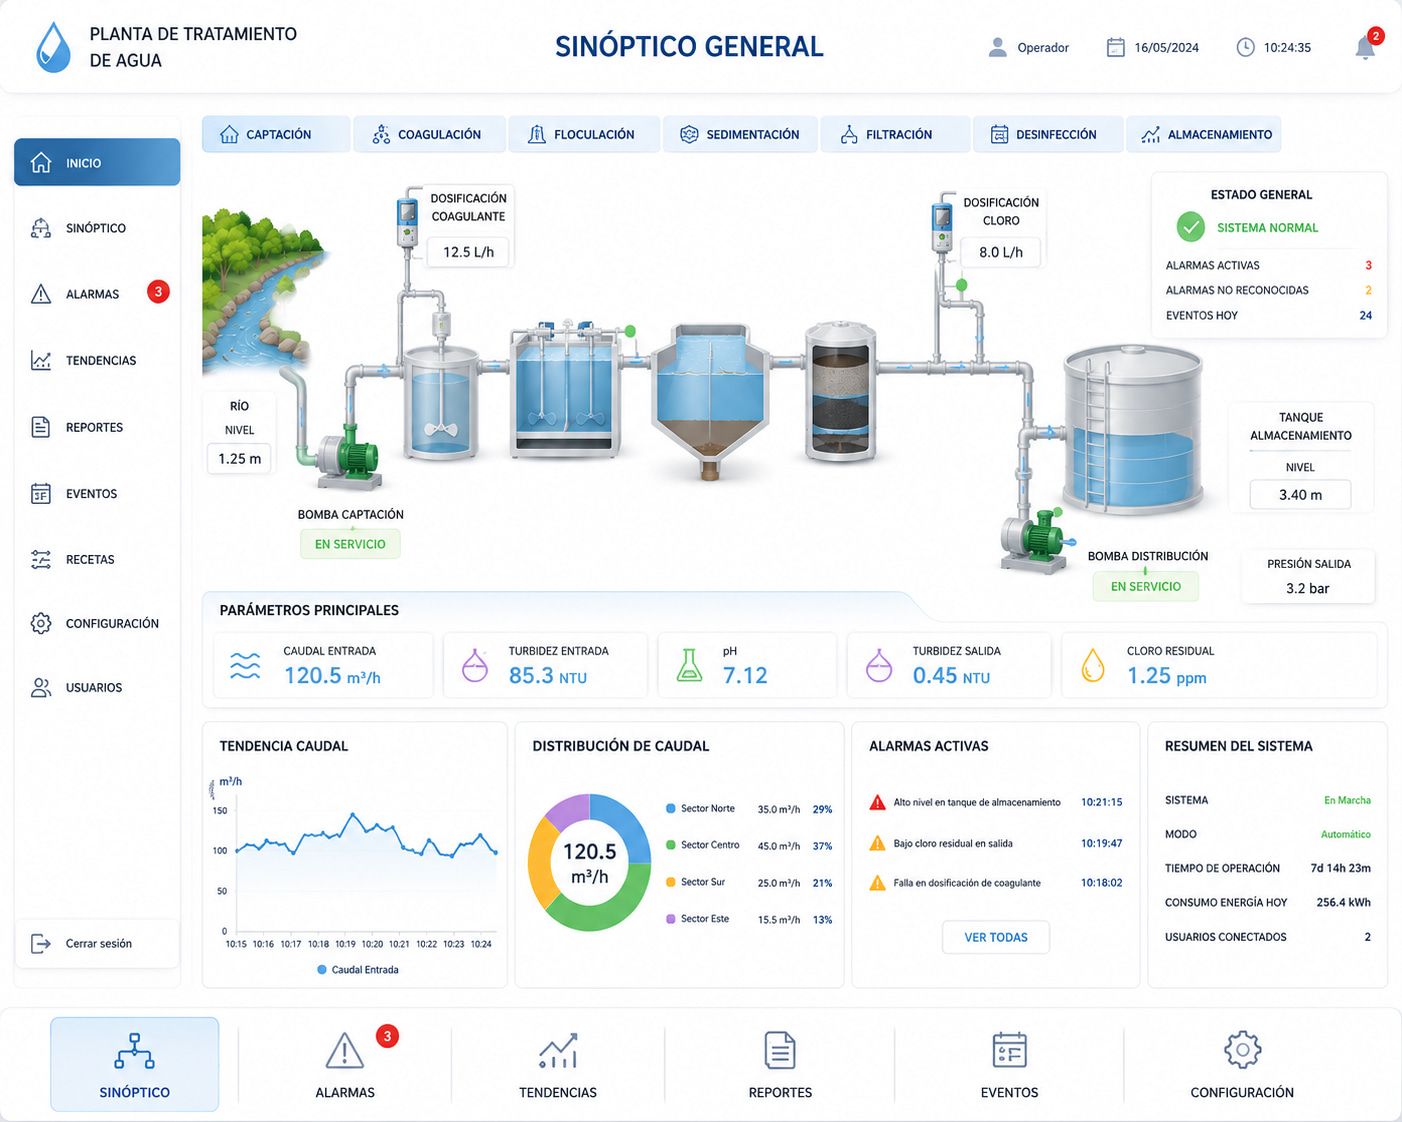
Task: Open Tendencias from the bottom navigation bar
Action: 558,1064
